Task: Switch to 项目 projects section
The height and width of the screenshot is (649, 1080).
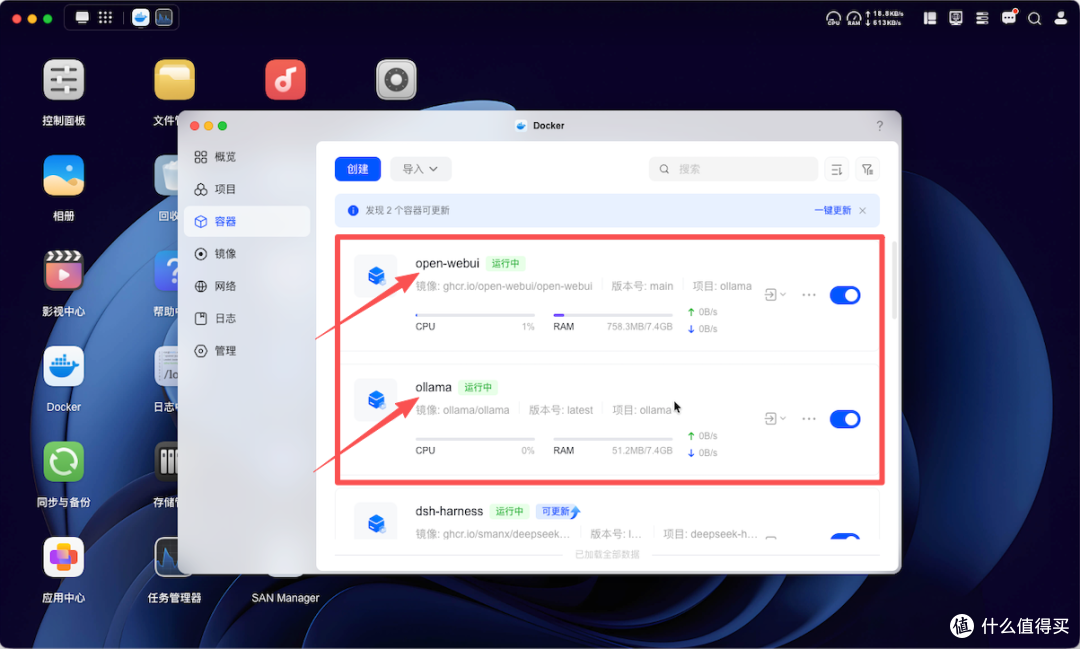Action: [247, 189]
